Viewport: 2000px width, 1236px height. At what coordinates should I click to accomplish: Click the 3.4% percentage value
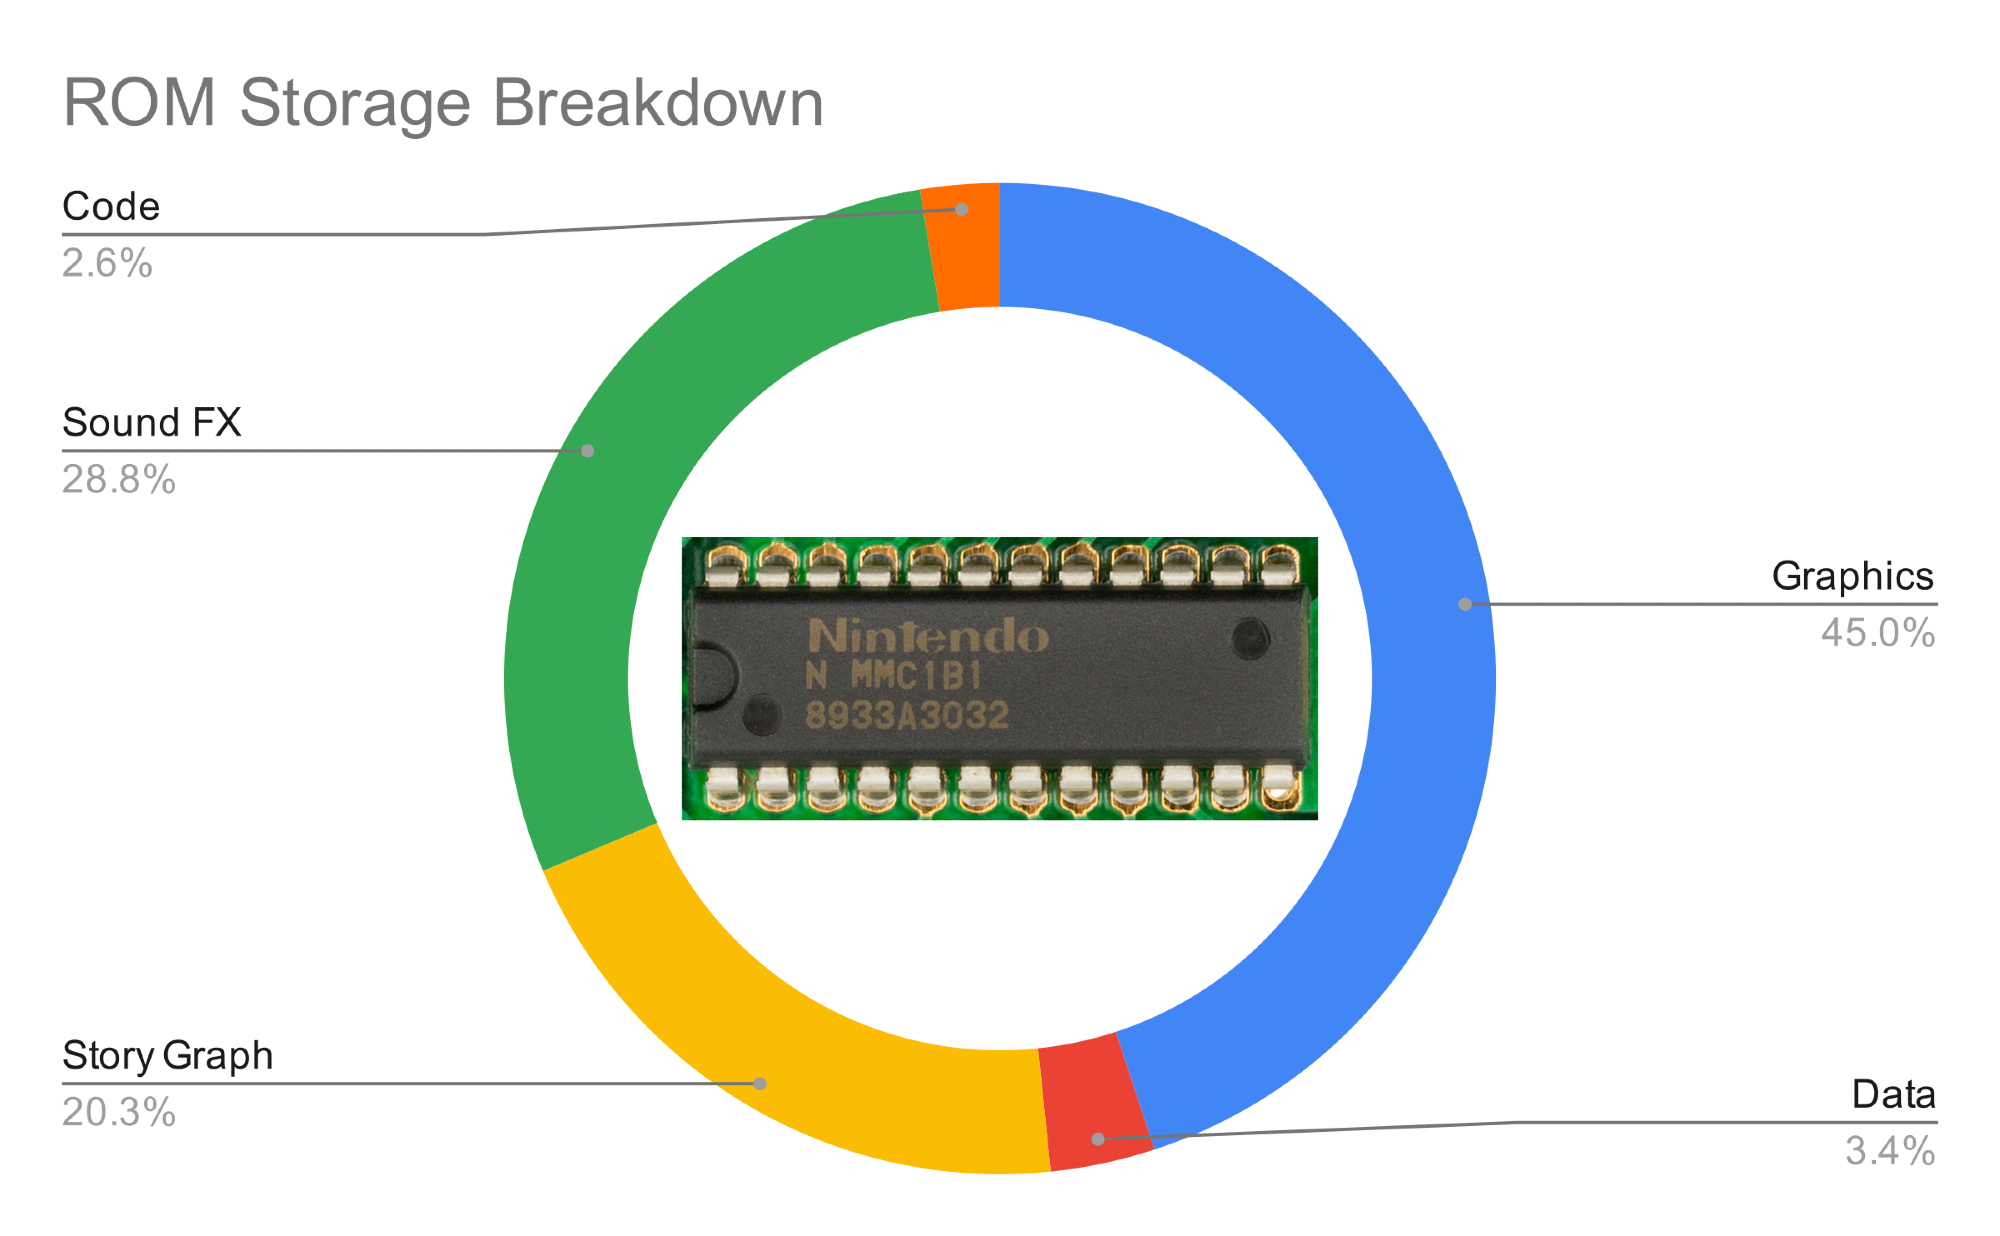[1889, 1151]
